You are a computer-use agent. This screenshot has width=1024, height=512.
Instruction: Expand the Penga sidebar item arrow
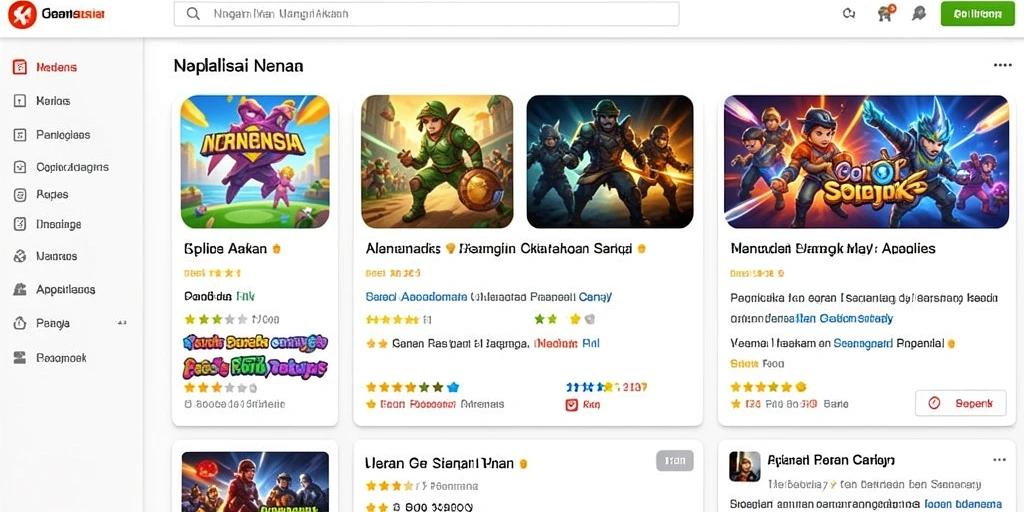tap(121, 323)
